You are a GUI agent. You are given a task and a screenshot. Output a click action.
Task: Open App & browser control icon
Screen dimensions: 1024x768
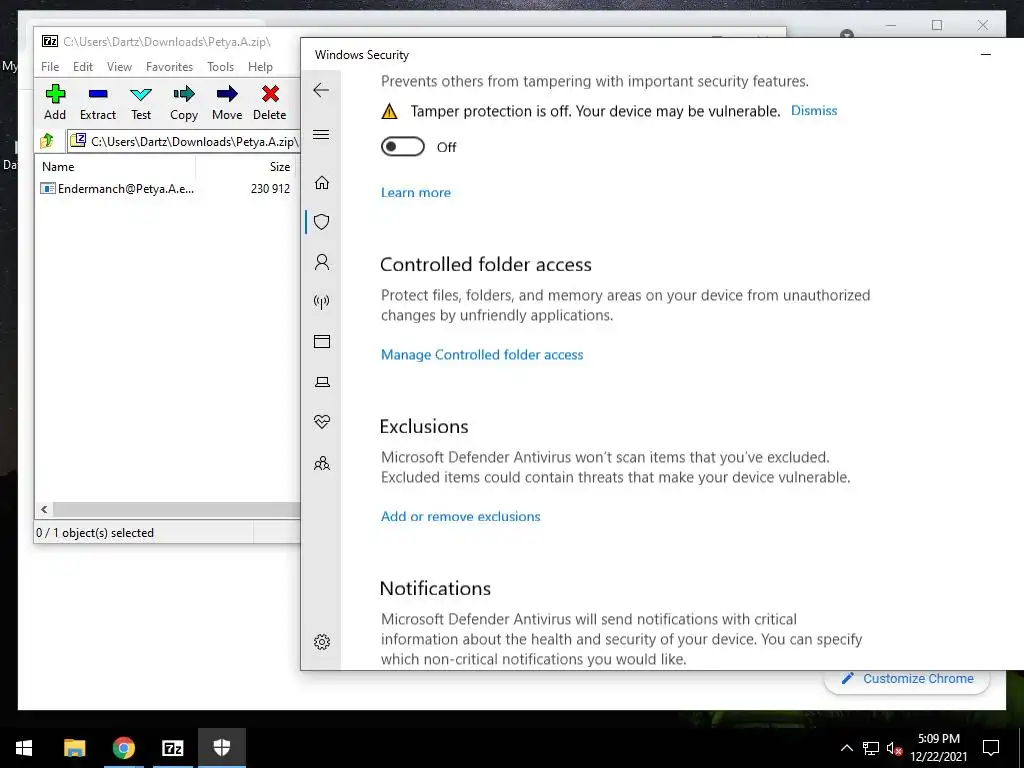pos(321,342)
